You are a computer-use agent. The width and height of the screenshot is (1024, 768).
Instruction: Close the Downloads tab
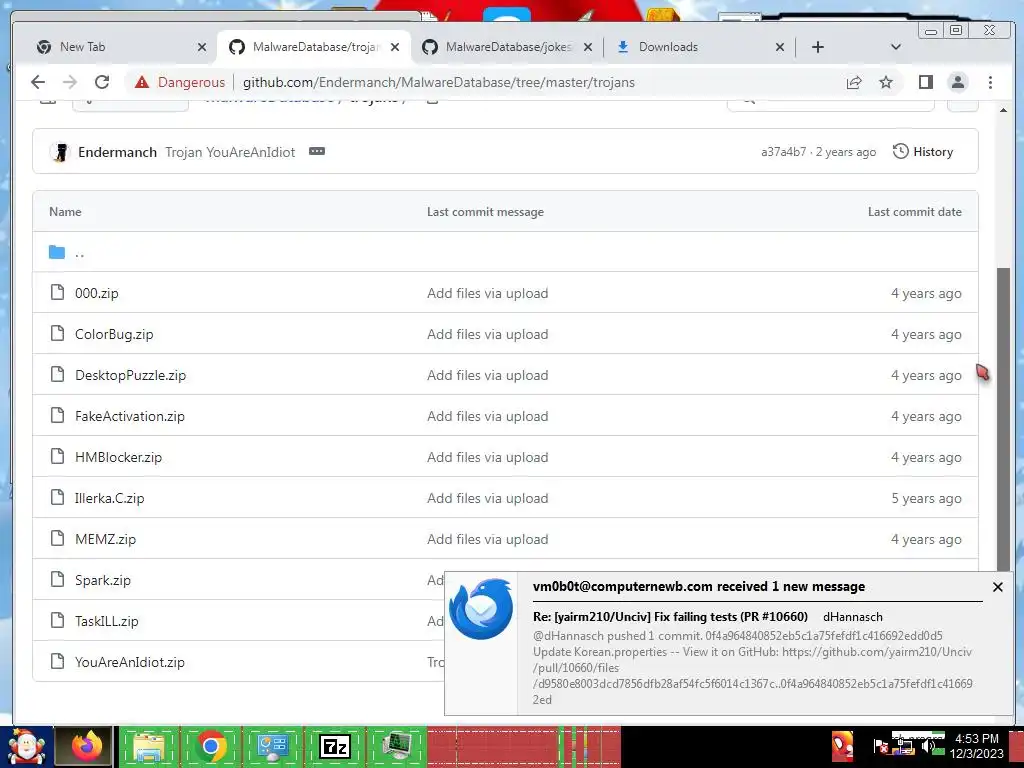tap(780, 47)
